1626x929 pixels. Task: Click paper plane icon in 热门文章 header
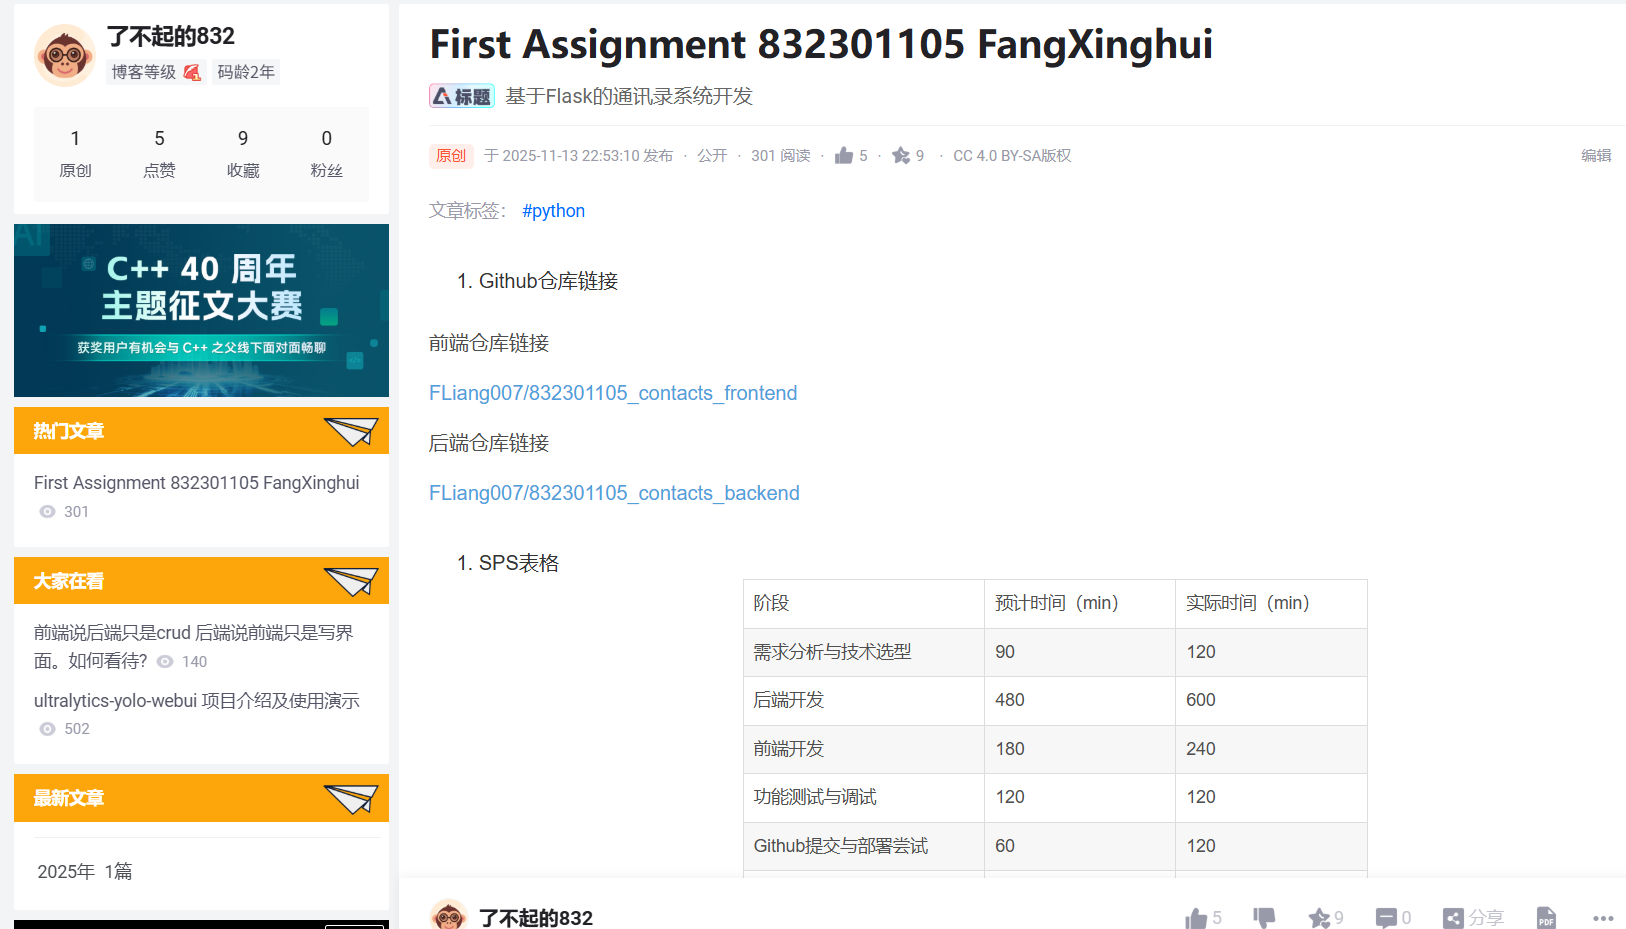(351, 431)
